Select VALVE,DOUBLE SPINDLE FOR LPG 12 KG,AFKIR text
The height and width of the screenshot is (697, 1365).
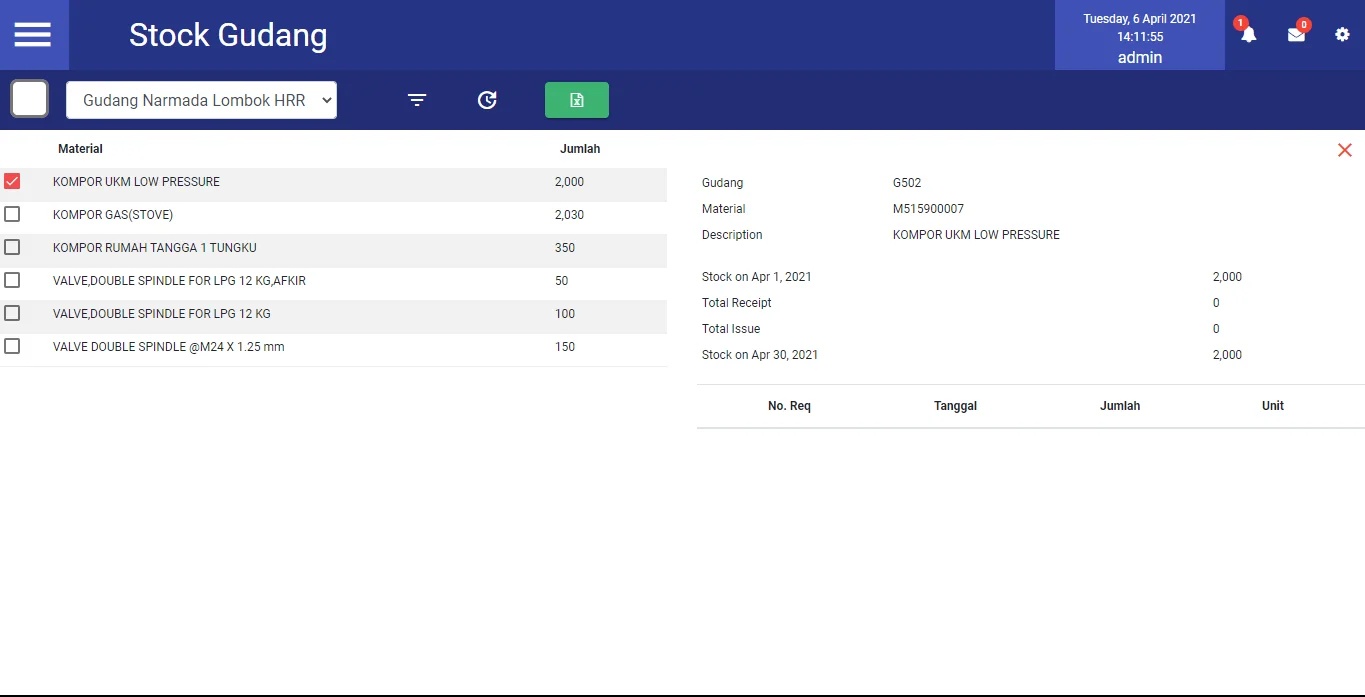coord(179,281)
